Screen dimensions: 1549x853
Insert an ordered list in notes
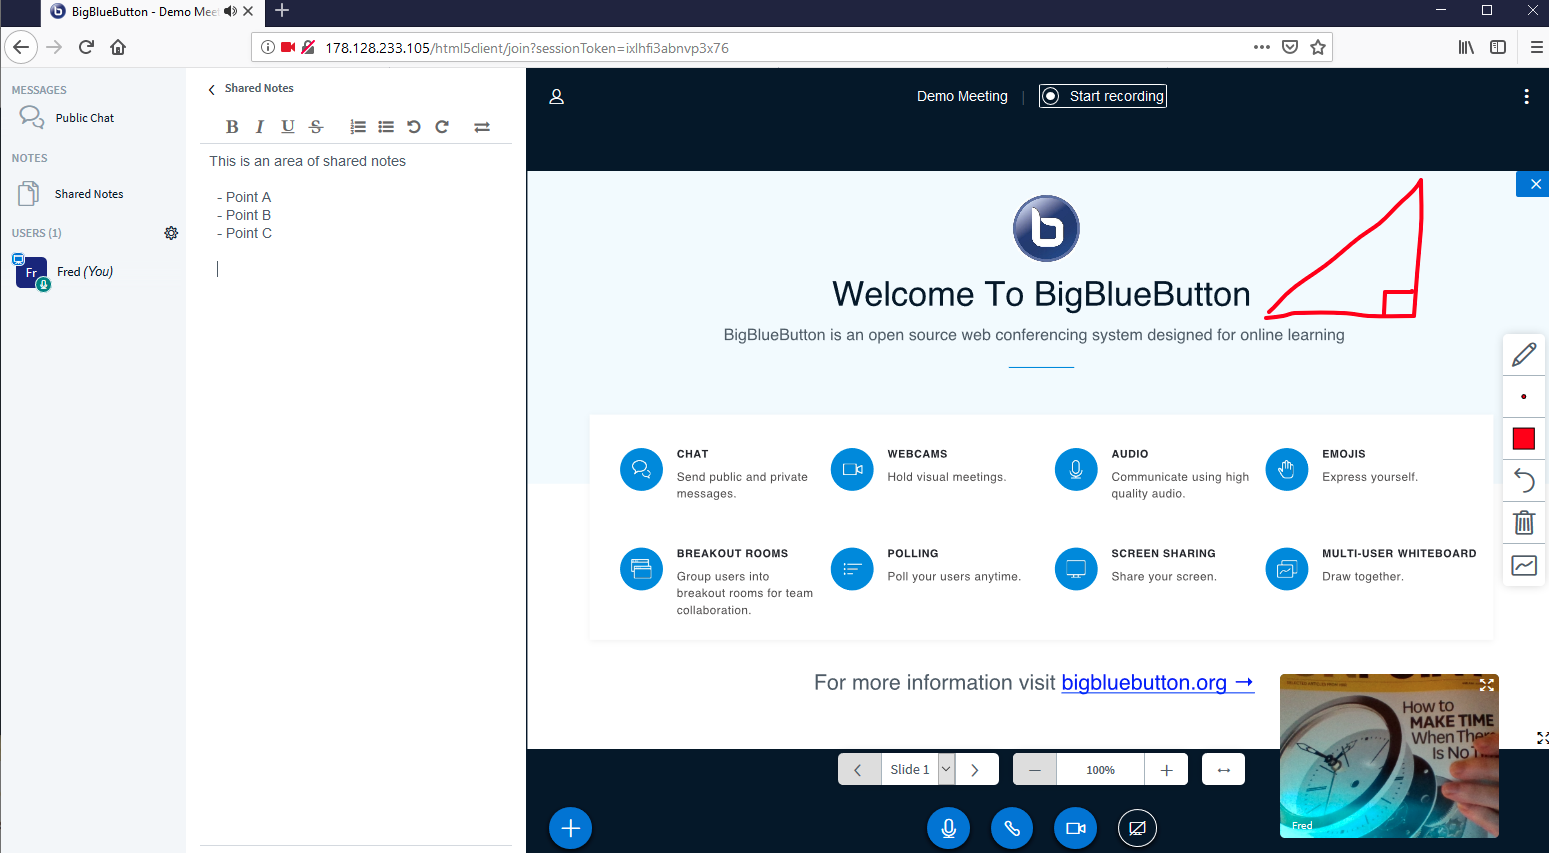pyautogui.click(x=358, y=127)
